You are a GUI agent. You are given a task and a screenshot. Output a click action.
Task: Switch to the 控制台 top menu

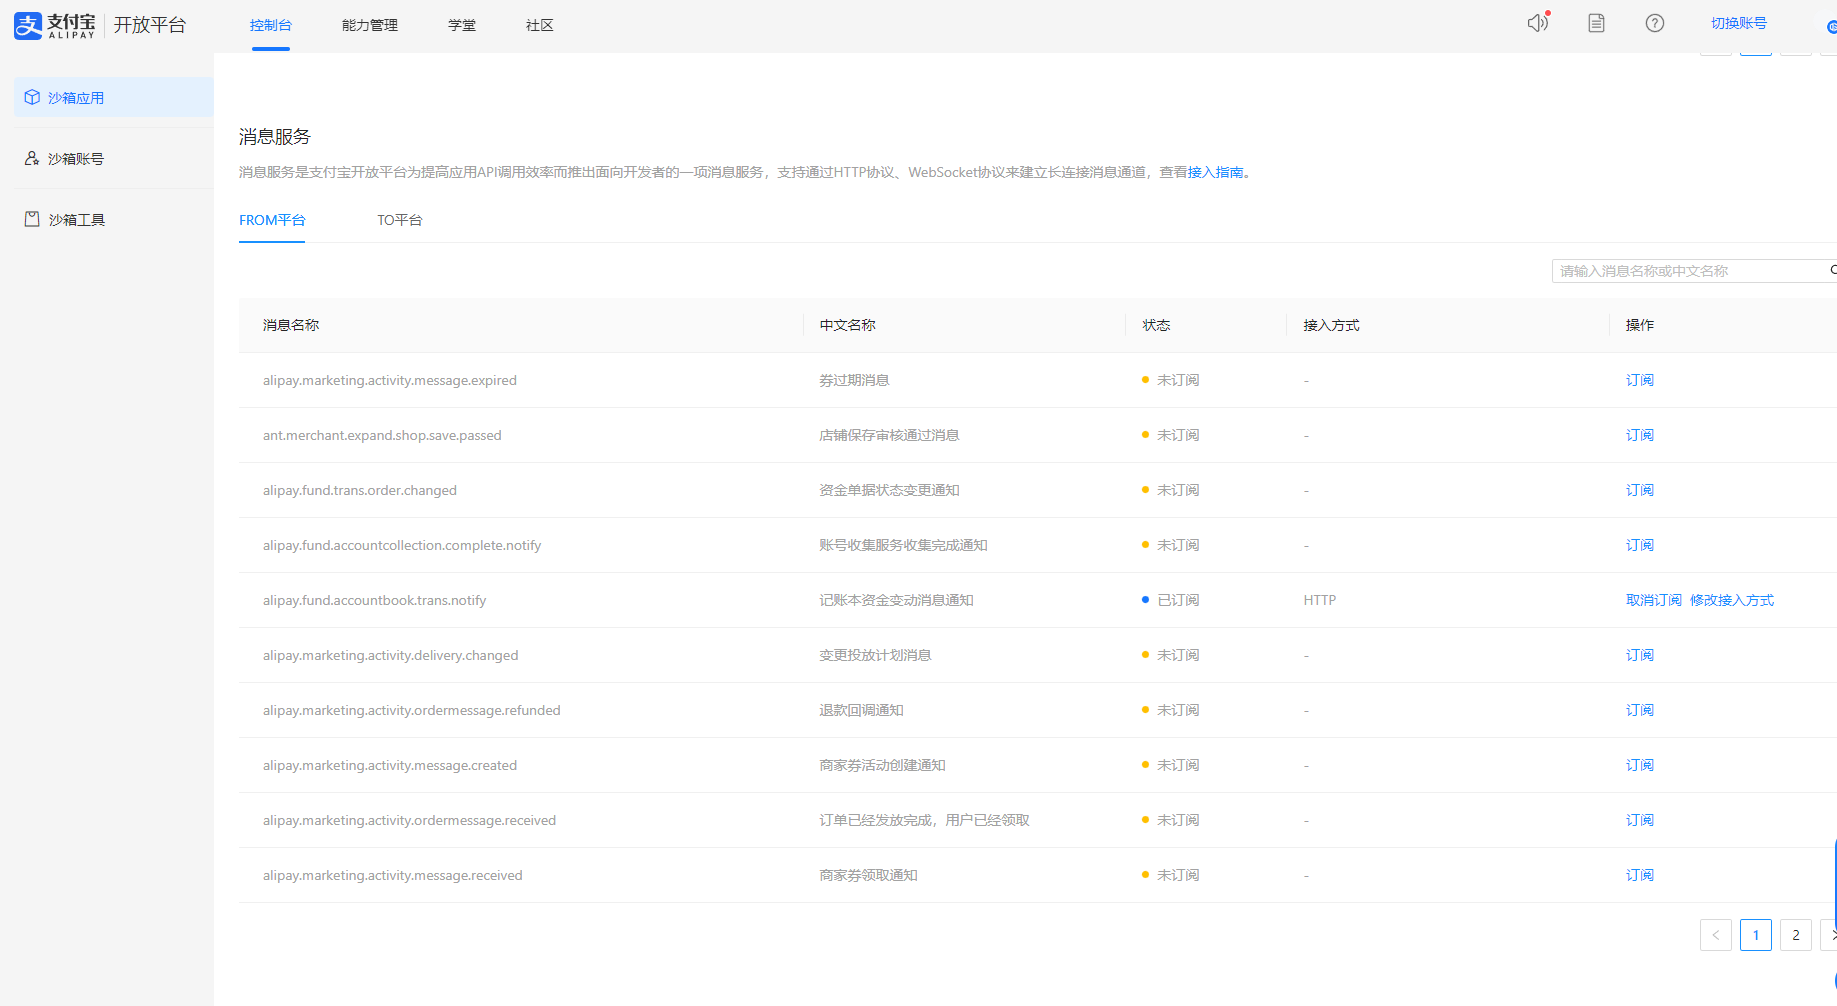pos(271,25)
